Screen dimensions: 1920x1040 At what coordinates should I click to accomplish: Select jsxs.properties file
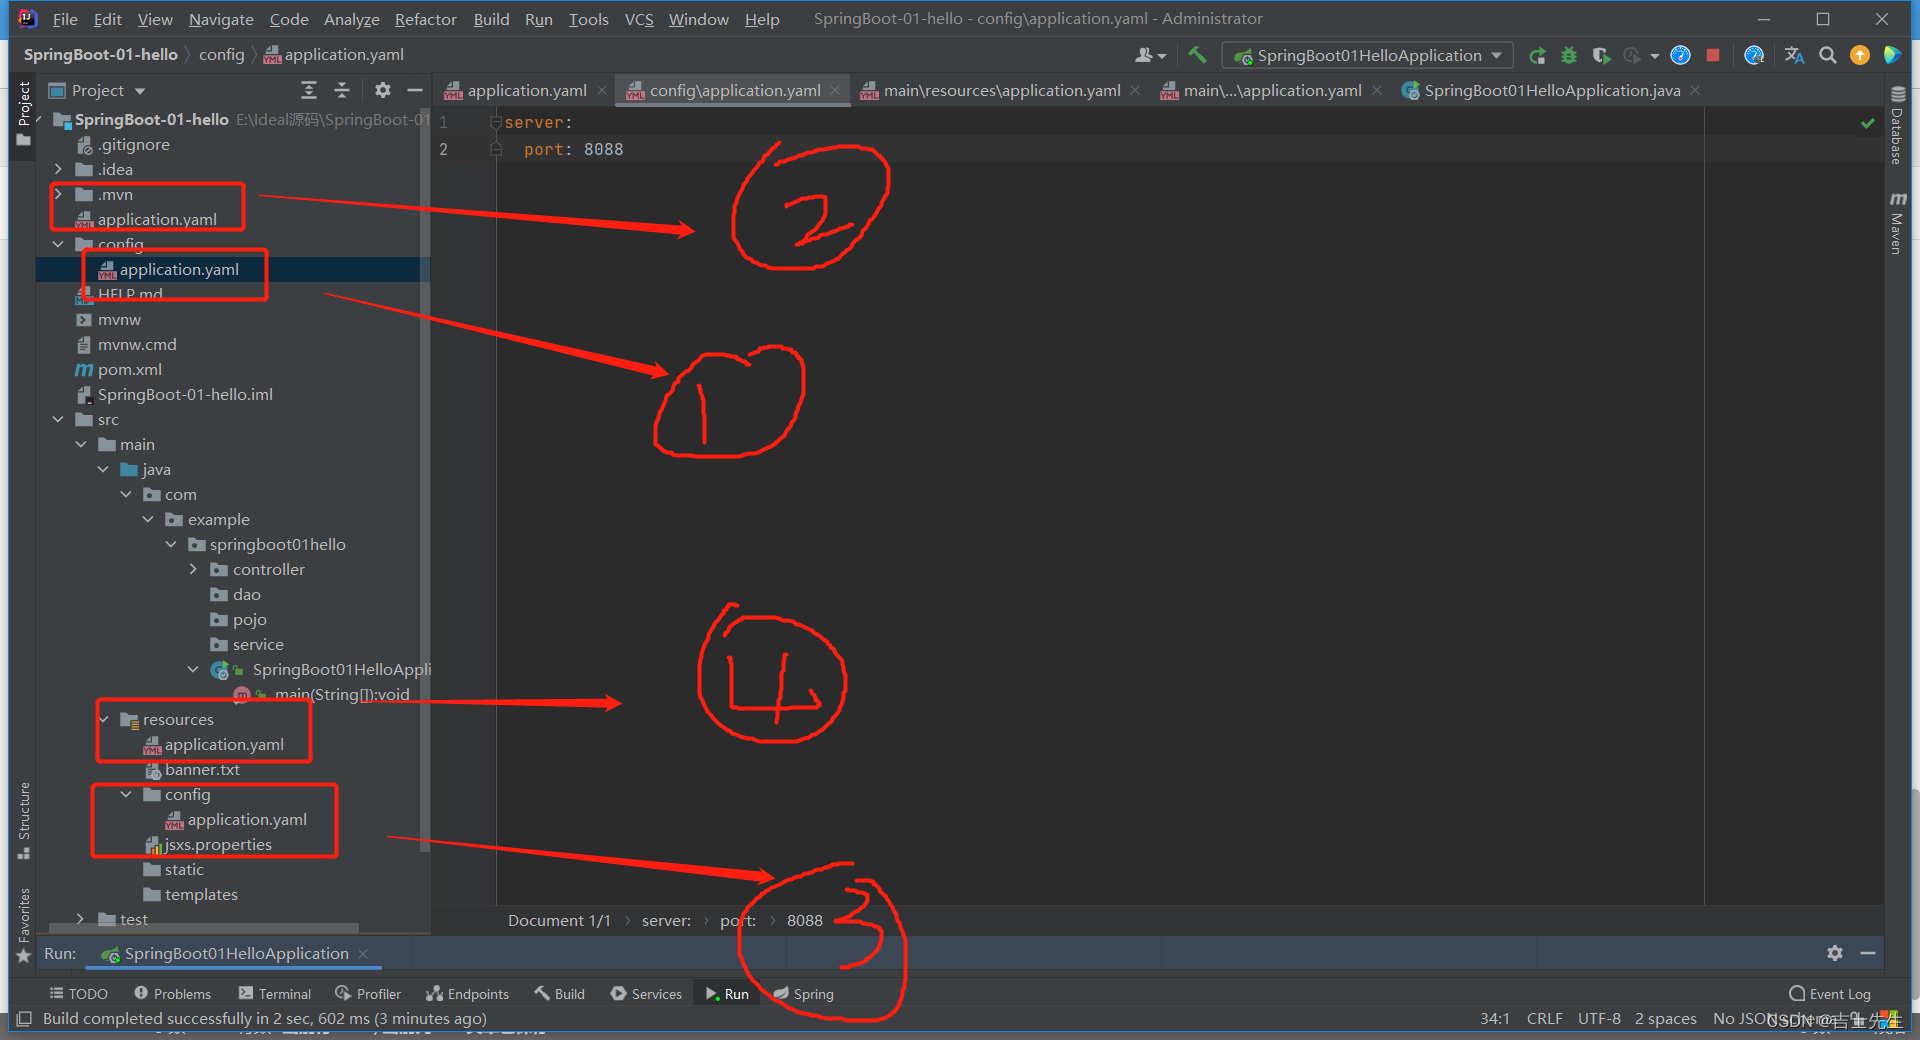click(218, 844)
